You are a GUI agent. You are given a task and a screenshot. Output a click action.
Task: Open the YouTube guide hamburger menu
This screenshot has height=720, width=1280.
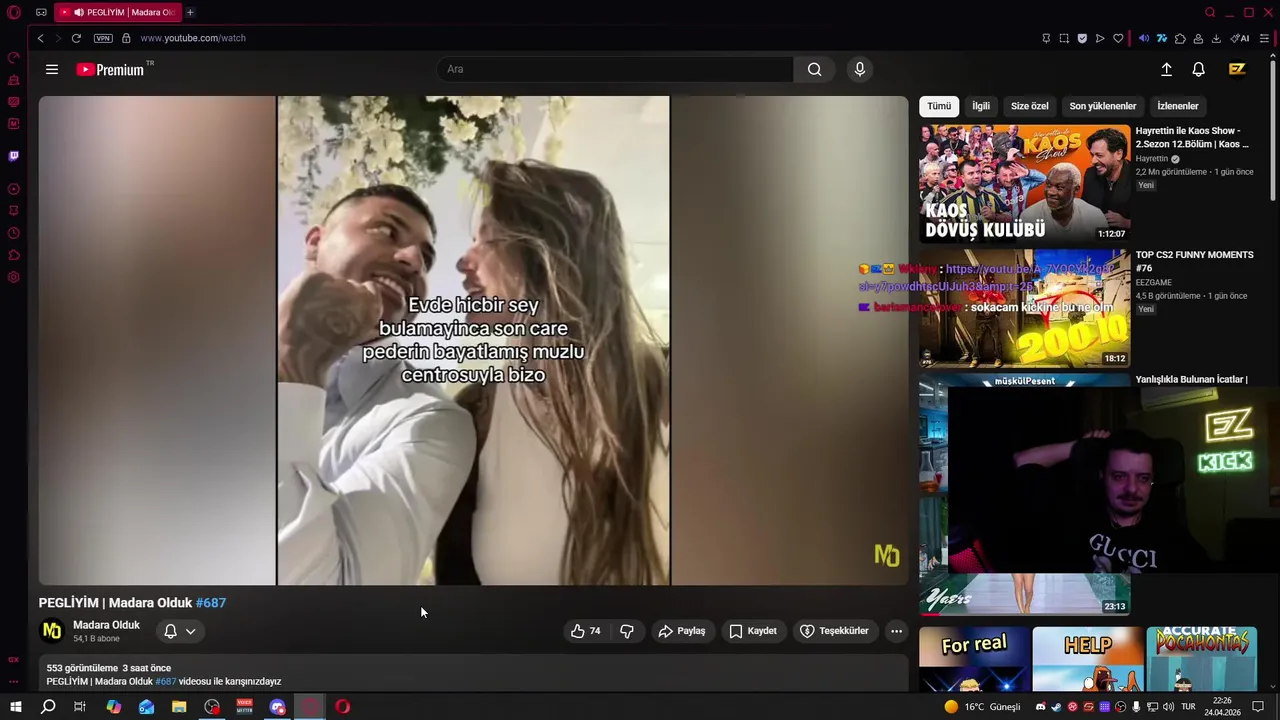tap(52, 69)
